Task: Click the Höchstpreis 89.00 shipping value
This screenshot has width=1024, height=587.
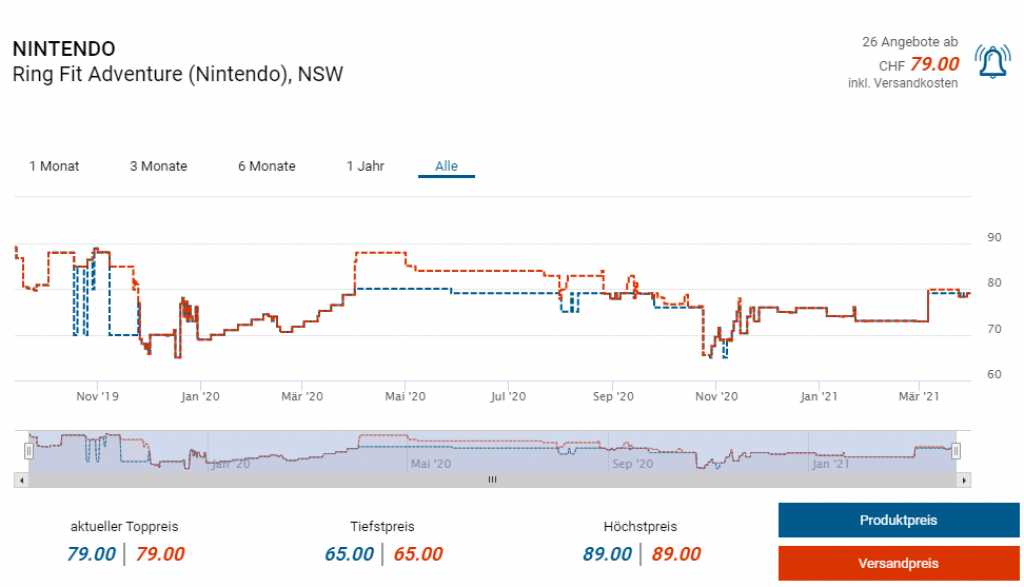Action: 676,554
